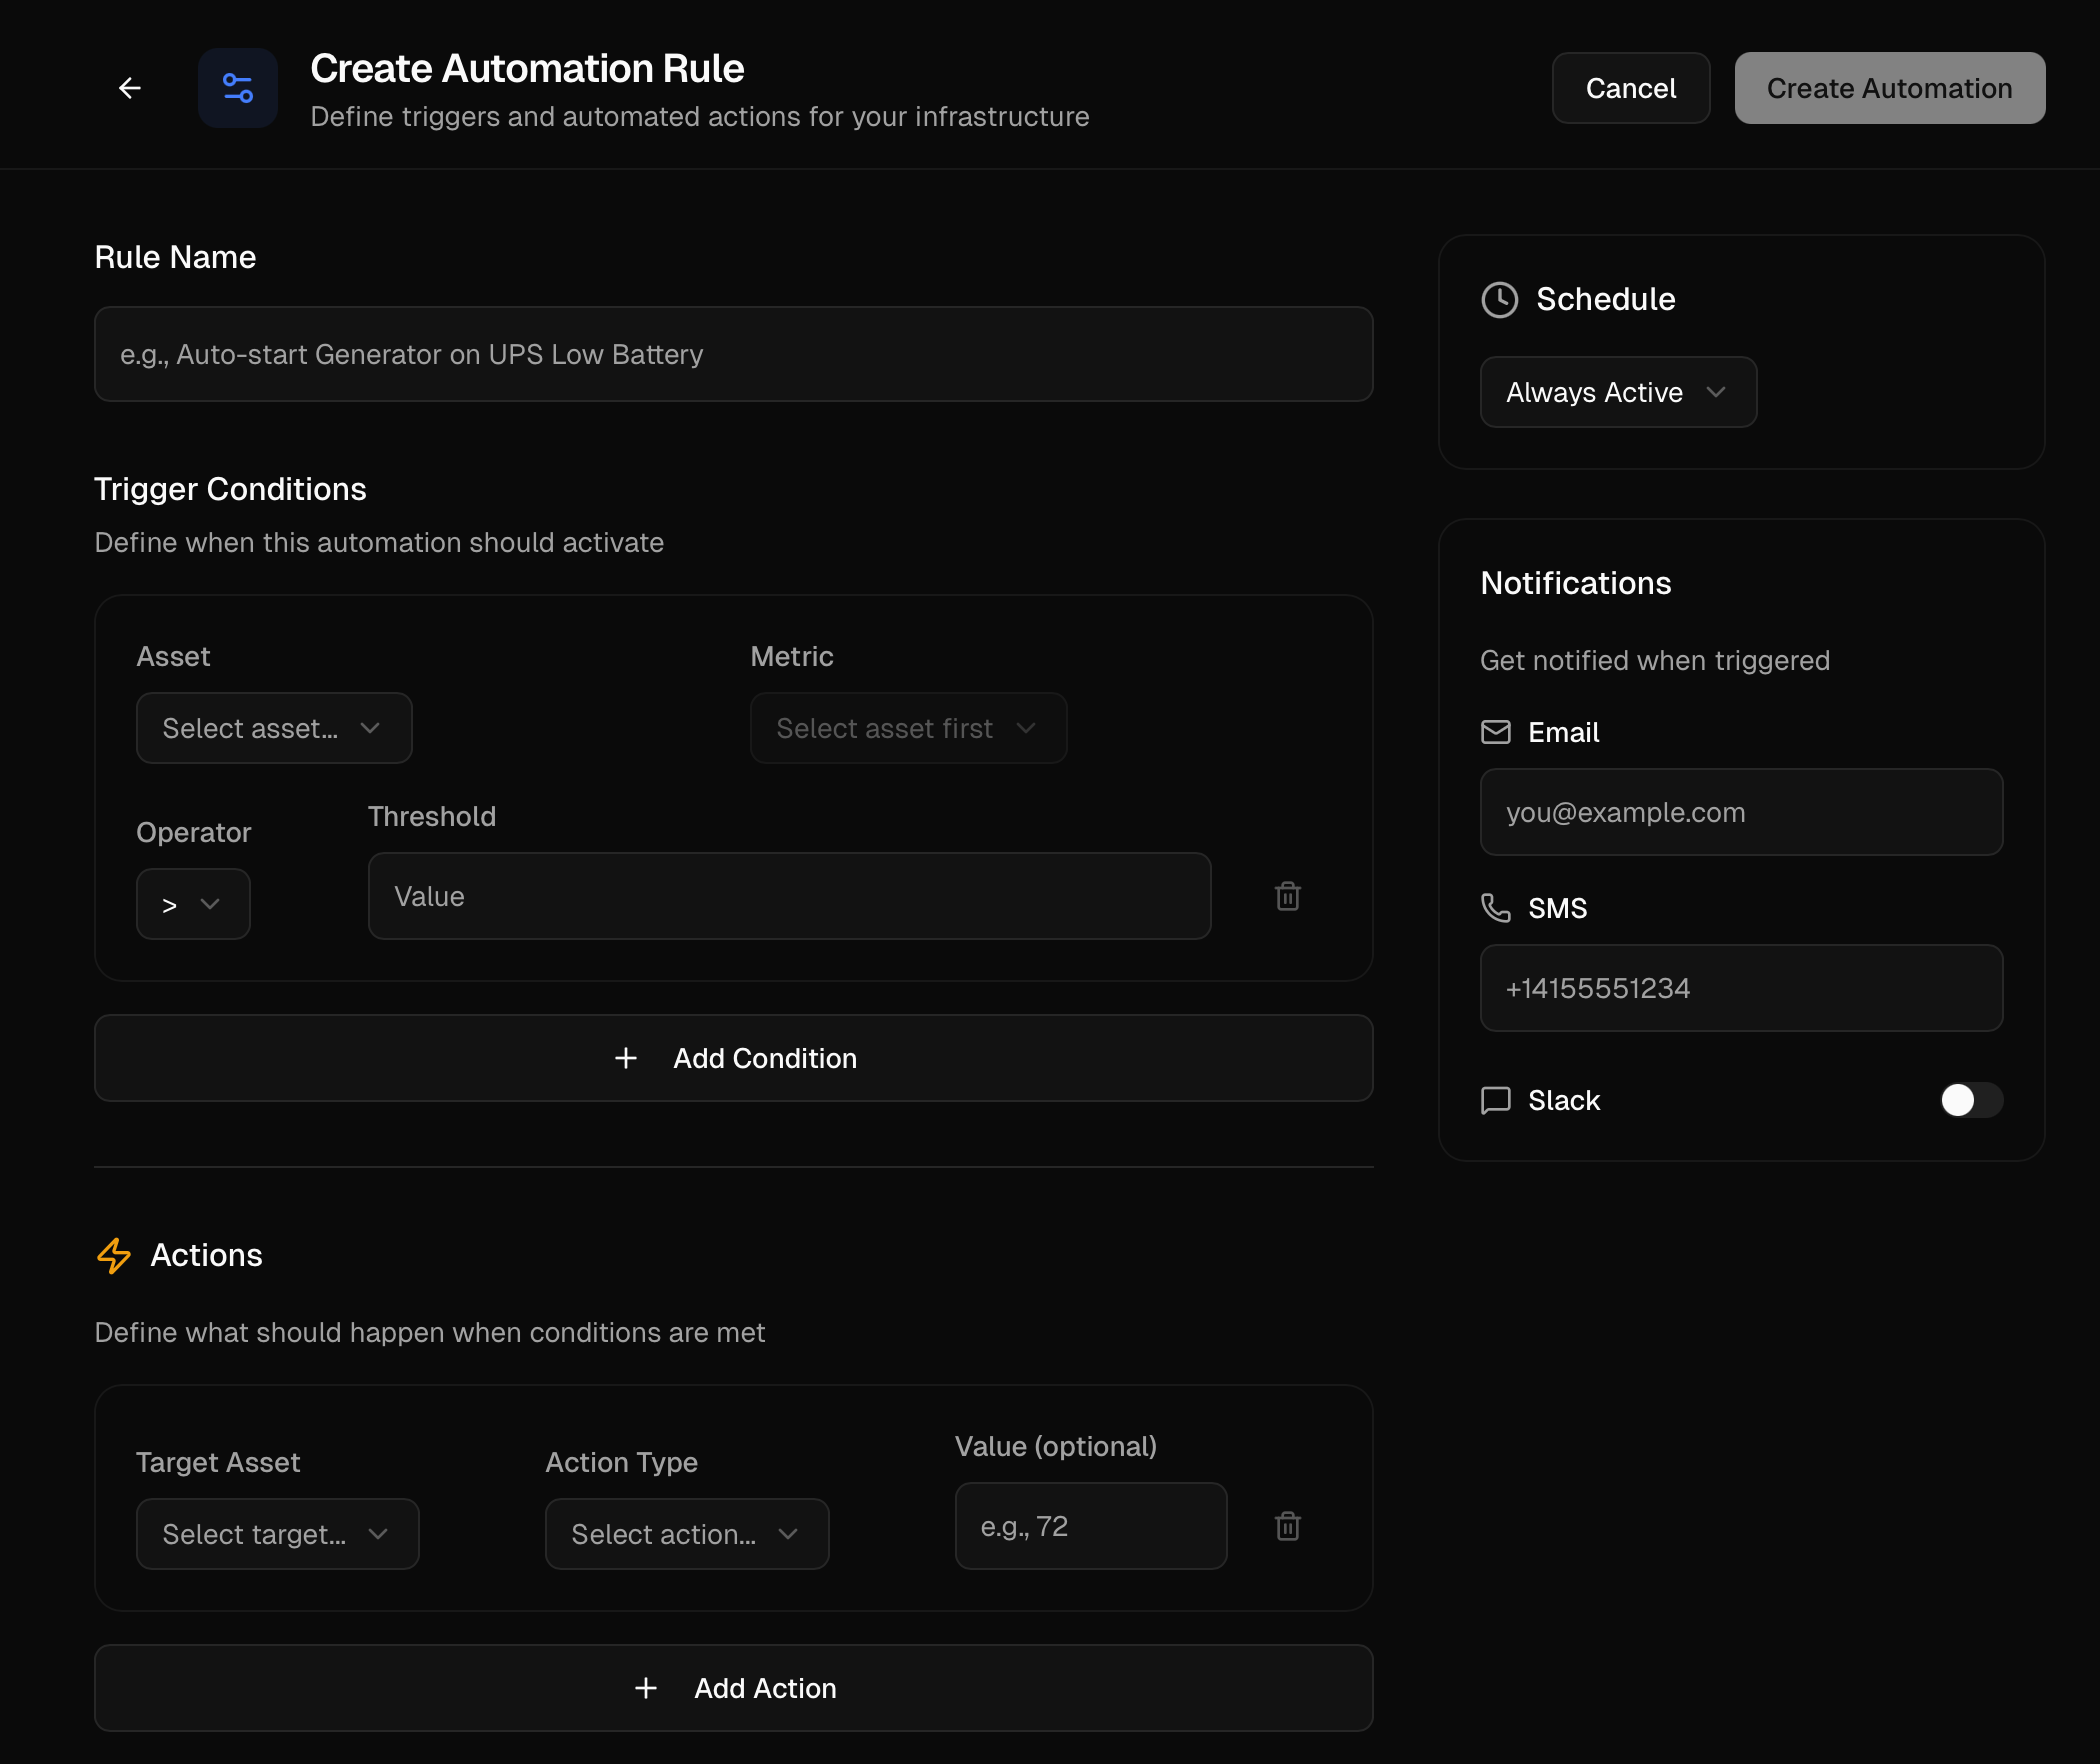
Task: Click the Target Asset label
Action: (x=217, y=1462)
